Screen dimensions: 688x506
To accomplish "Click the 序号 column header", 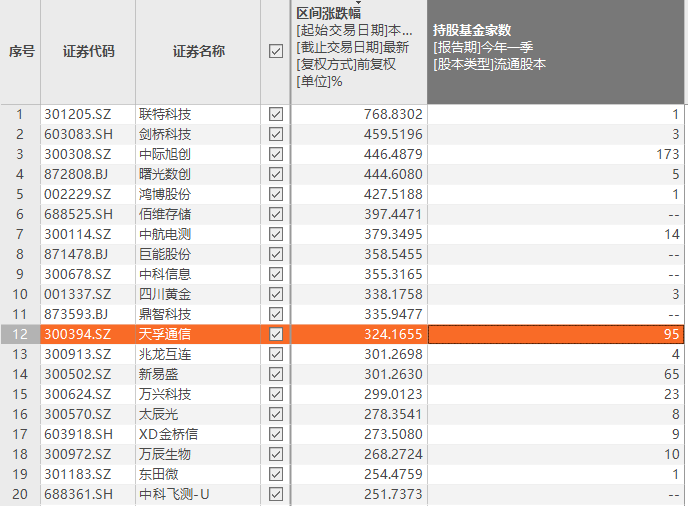I will [x=22, y=52].
